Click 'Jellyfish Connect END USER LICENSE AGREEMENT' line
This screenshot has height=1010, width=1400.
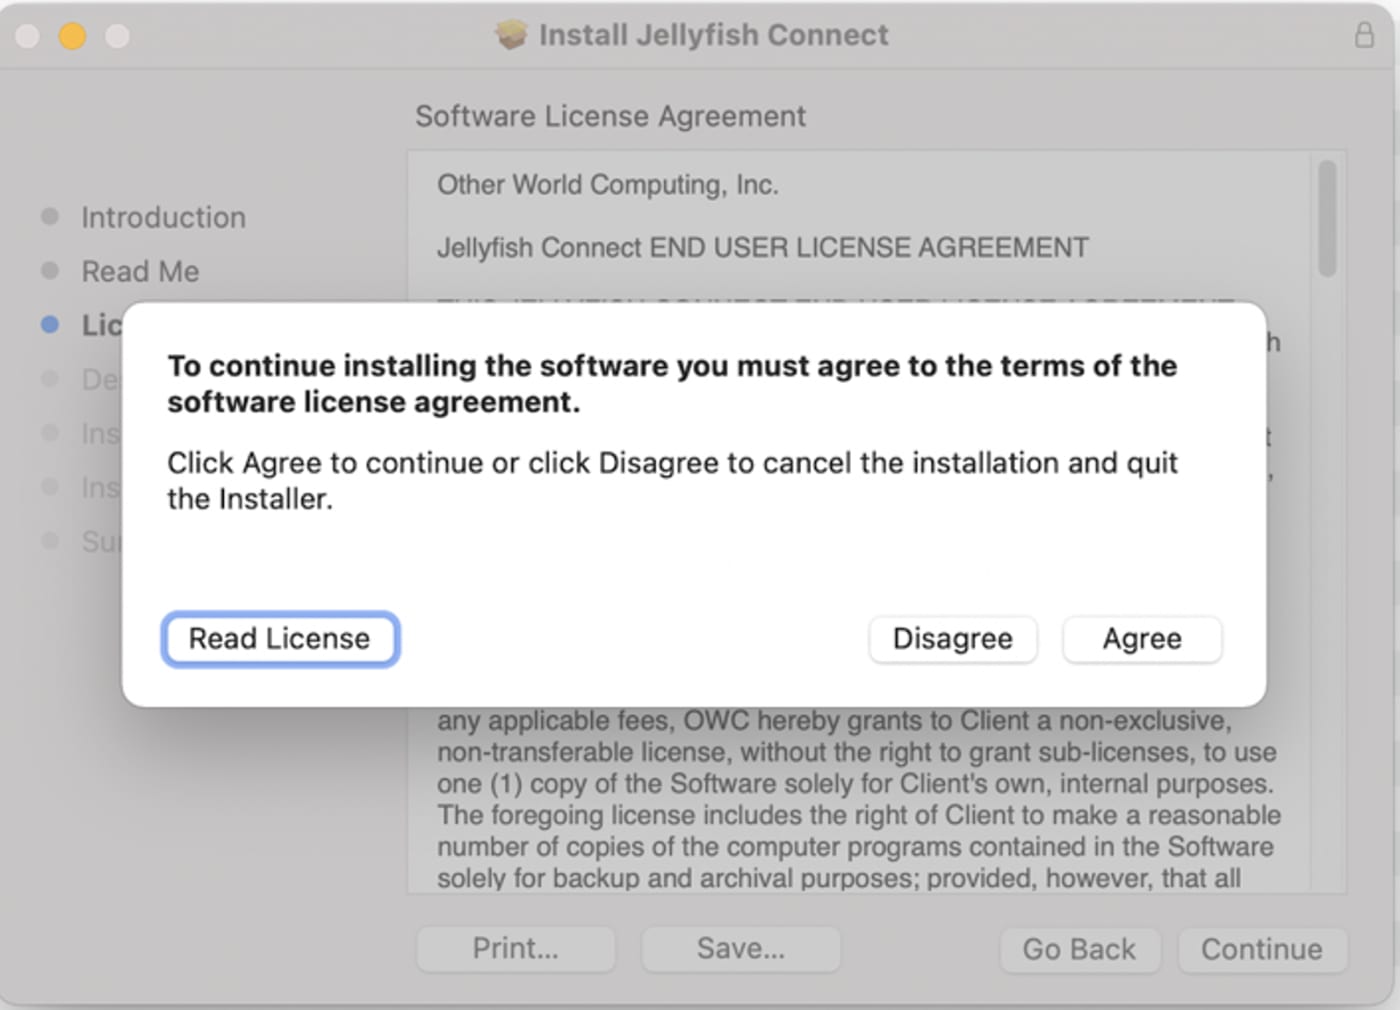coord(762,247)
